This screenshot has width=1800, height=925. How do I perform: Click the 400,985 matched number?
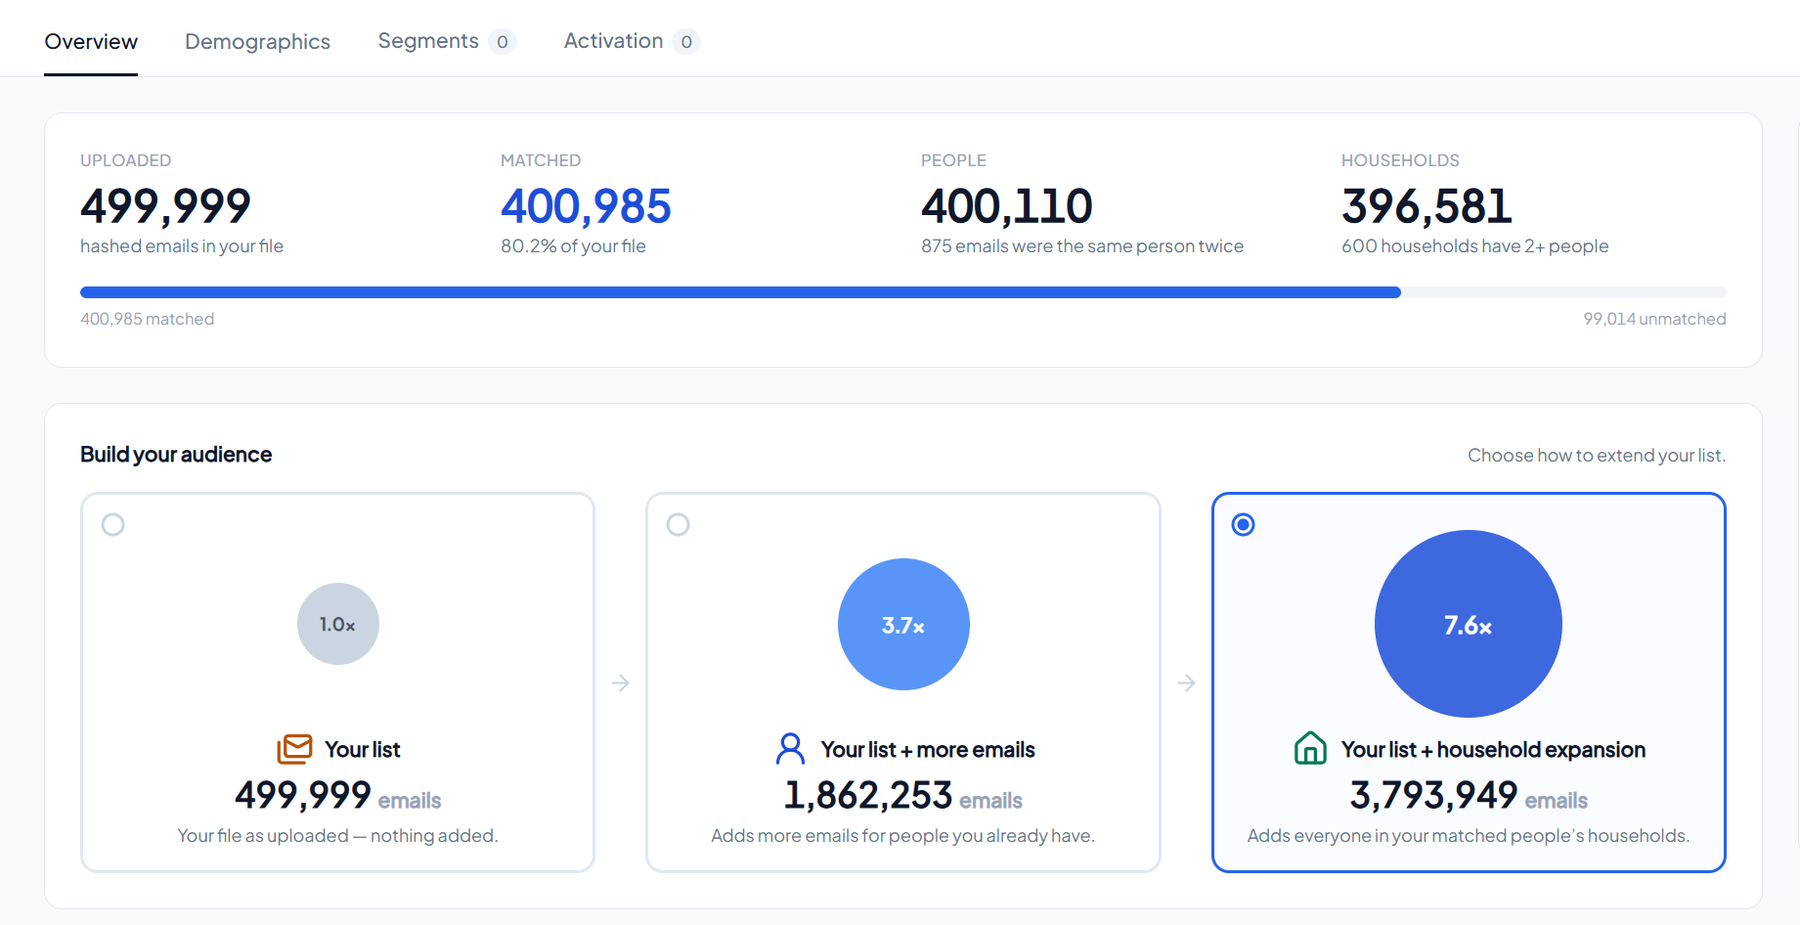[586, 206]
